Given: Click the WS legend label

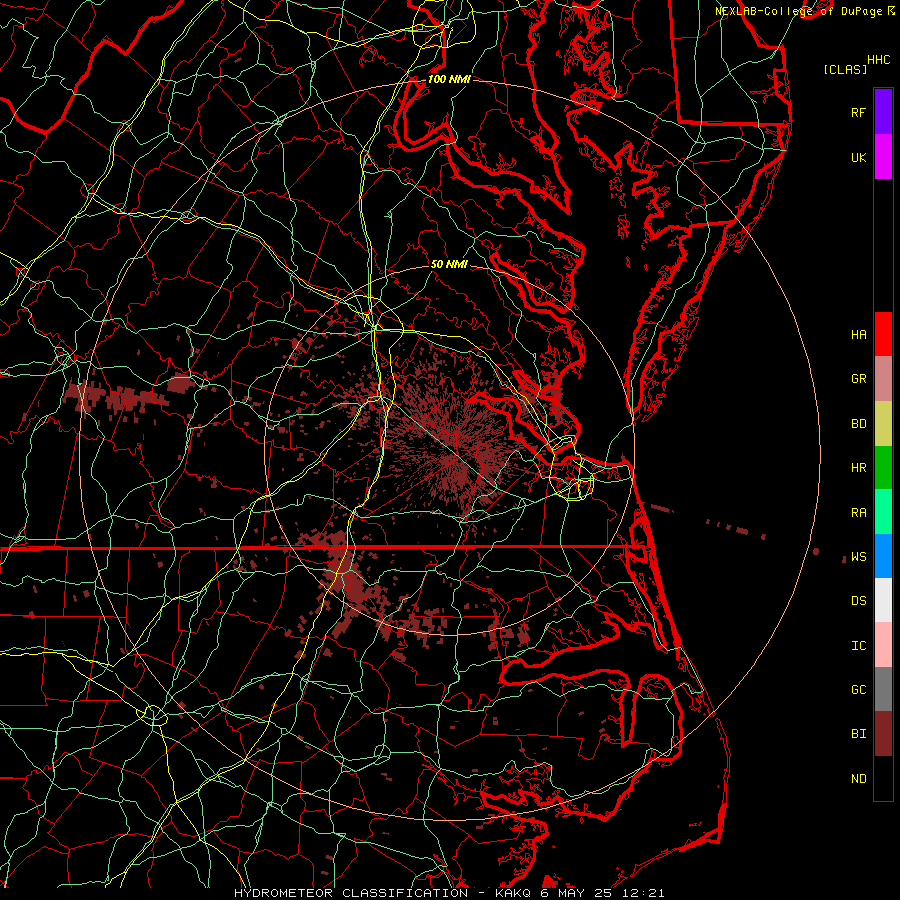Looking at the screenshot, I should pyautogui.click(x=858, y=557).
